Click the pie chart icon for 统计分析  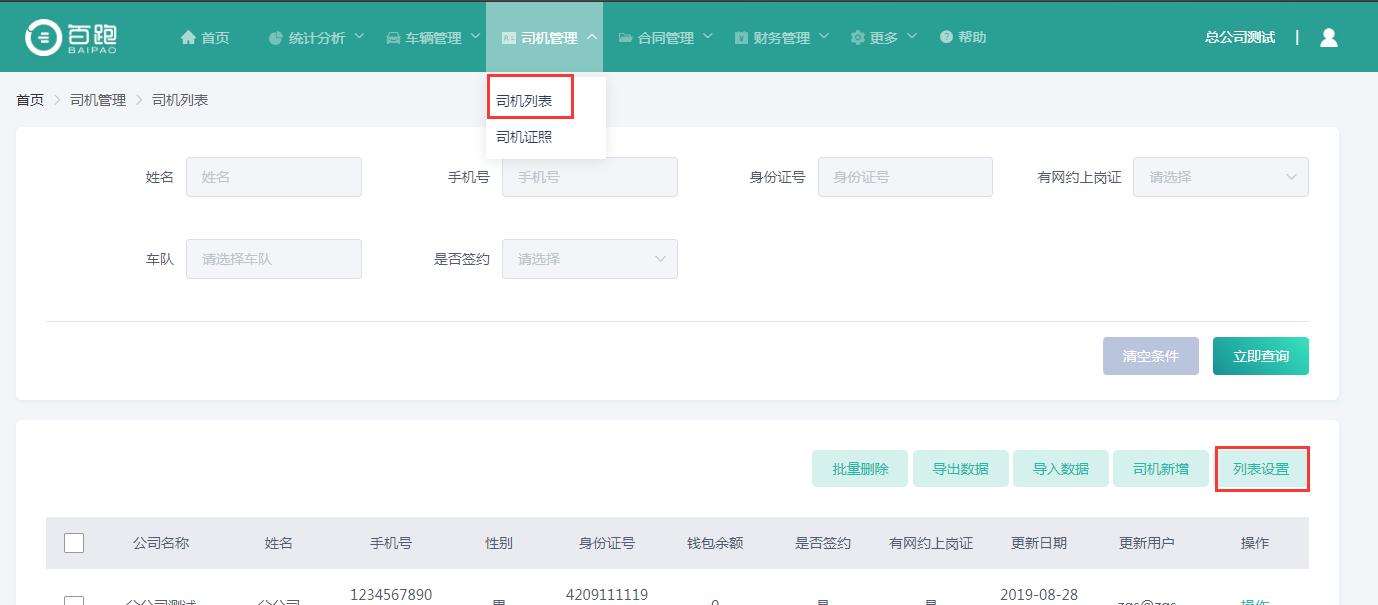point(276,38)
